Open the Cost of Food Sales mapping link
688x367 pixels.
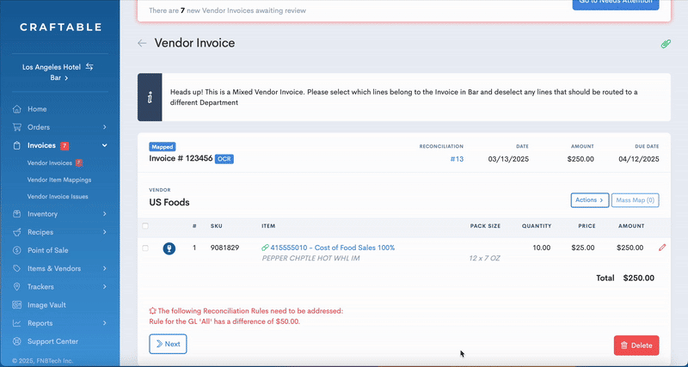[x=333, y=248]
